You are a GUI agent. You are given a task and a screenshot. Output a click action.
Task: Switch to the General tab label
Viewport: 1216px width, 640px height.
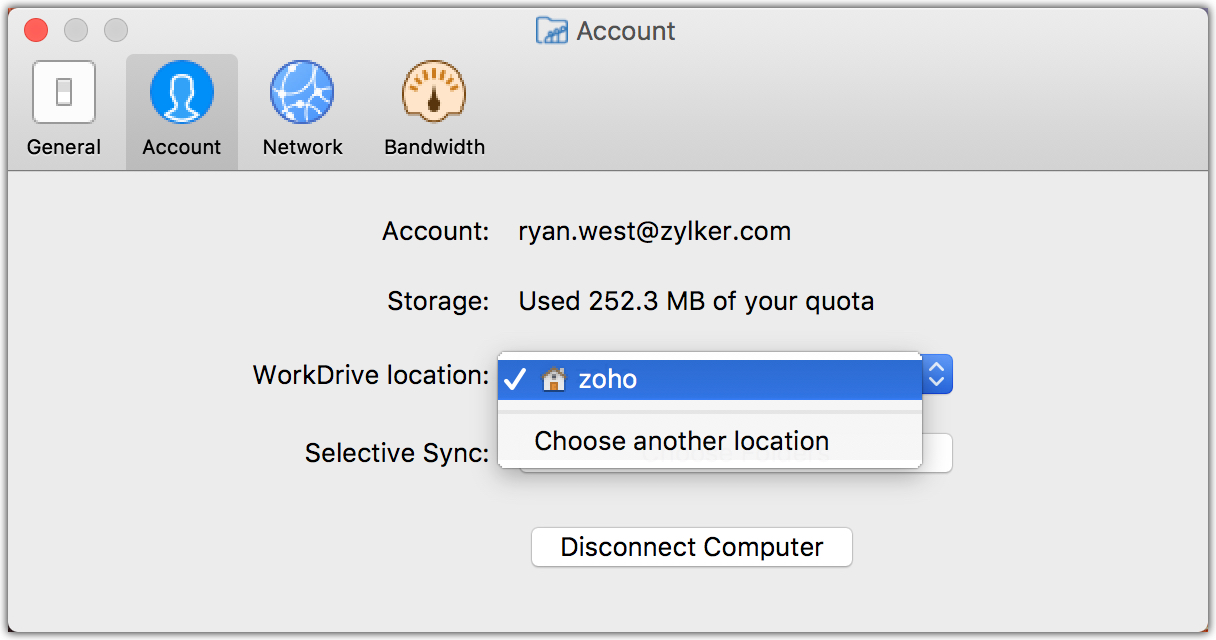(x=64, y=147)
